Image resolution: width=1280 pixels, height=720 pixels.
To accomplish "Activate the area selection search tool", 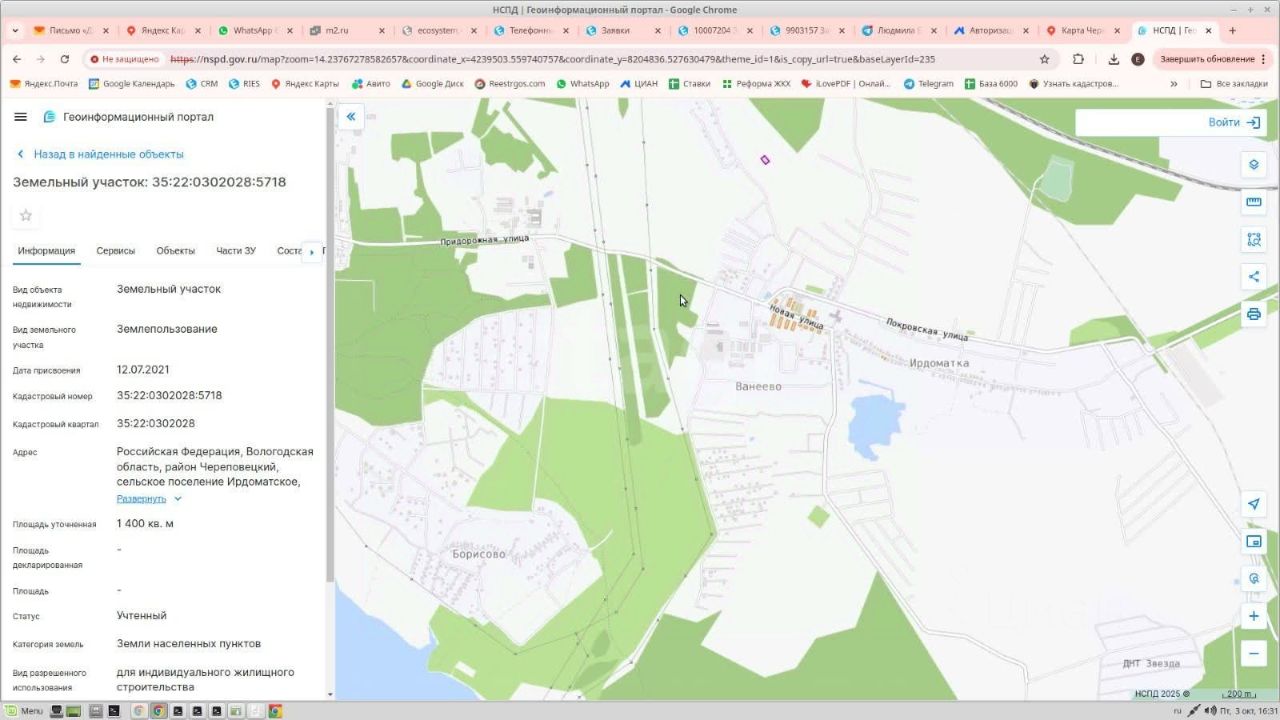I will point(1253,240).
